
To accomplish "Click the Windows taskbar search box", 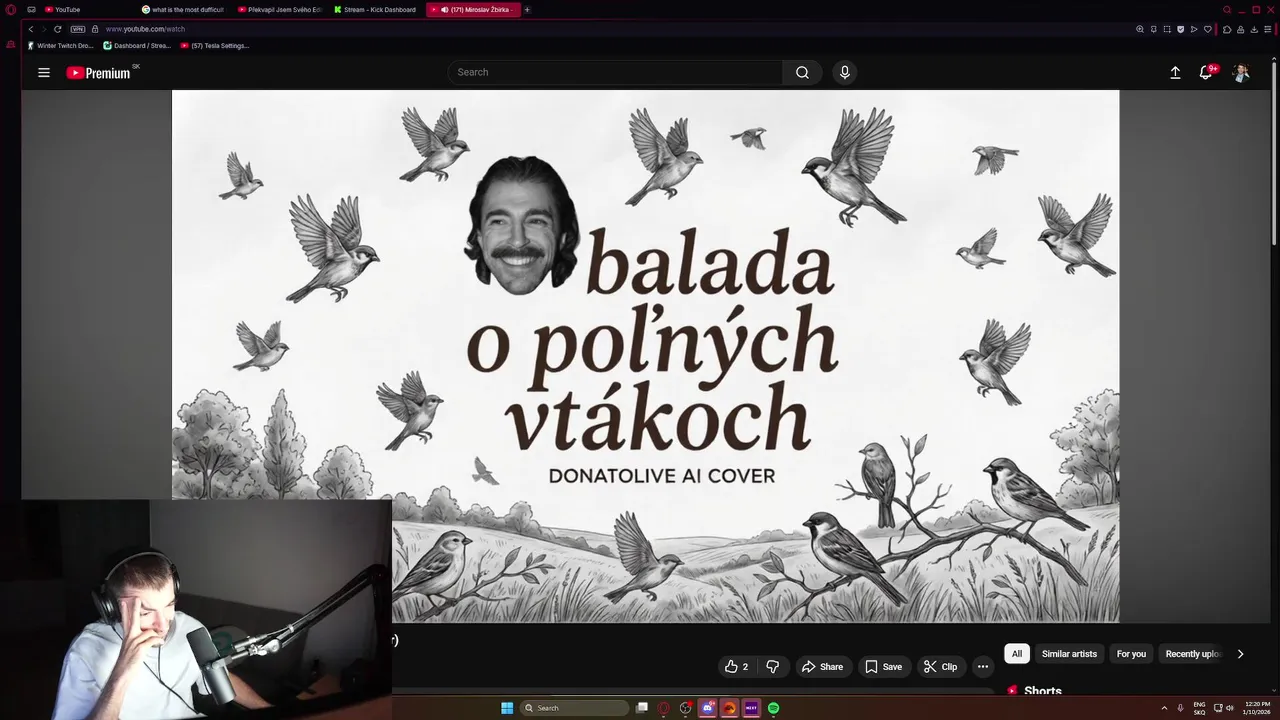I will tap(575, 708).
